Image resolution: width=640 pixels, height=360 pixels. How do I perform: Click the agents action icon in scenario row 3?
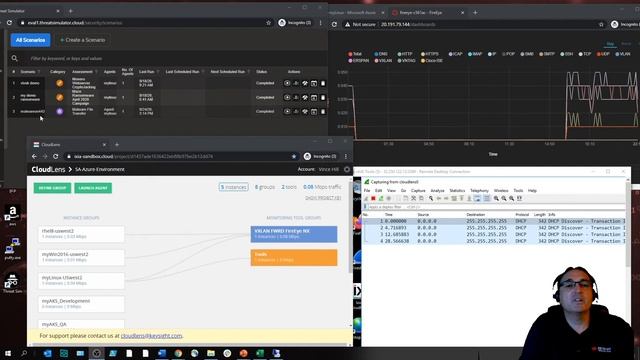(x=296, y=111)
